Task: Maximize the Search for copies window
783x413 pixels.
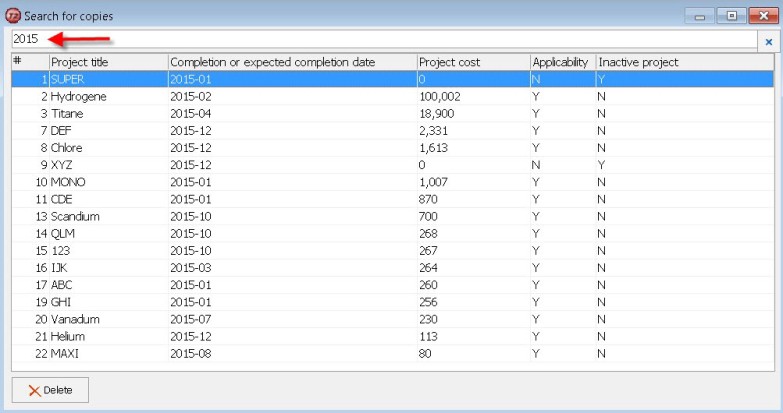Action: (732, 16)
